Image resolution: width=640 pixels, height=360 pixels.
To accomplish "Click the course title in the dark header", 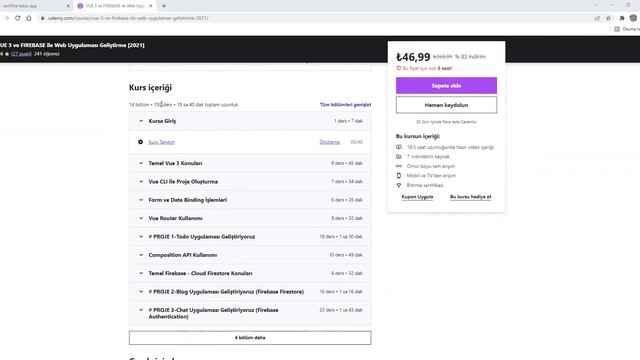I will pyautogui.click(x=72, y=45).
